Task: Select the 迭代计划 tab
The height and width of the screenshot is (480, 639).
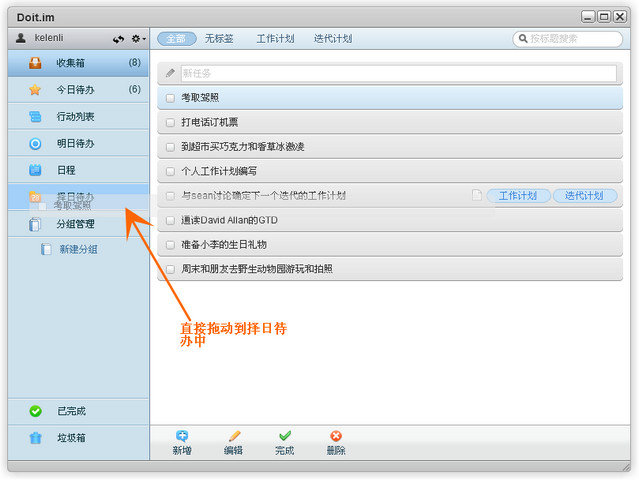Action: (x=332, y=39)
